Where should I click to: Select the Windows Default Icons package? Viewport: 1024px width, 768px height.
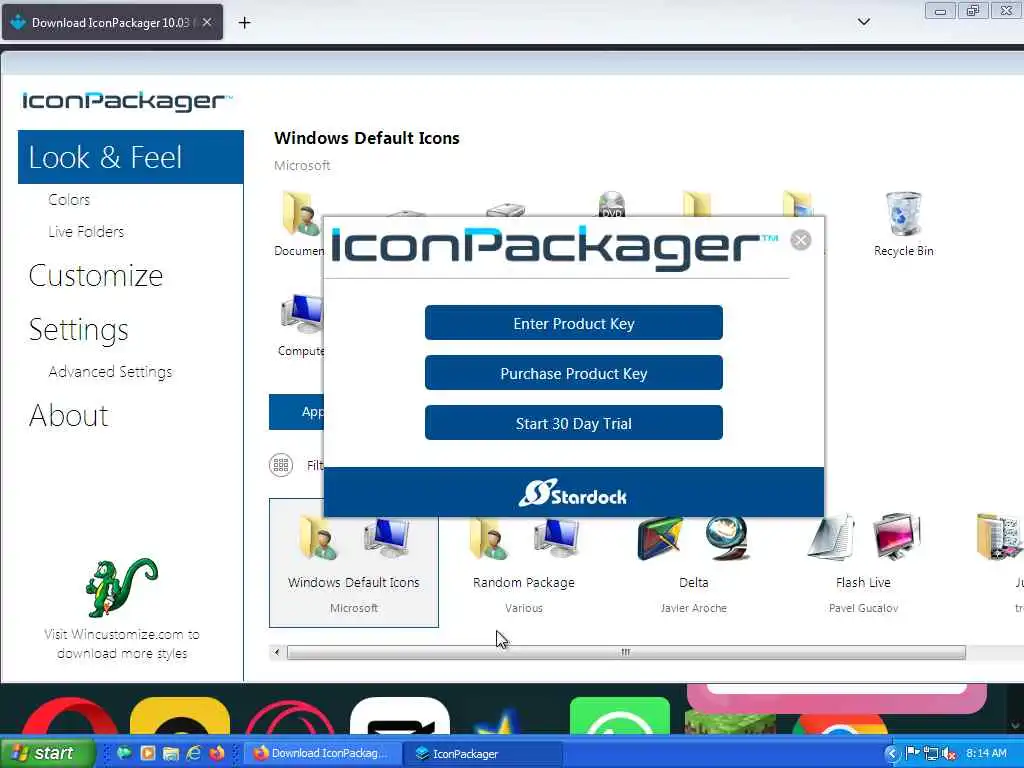tap(354, 563)
